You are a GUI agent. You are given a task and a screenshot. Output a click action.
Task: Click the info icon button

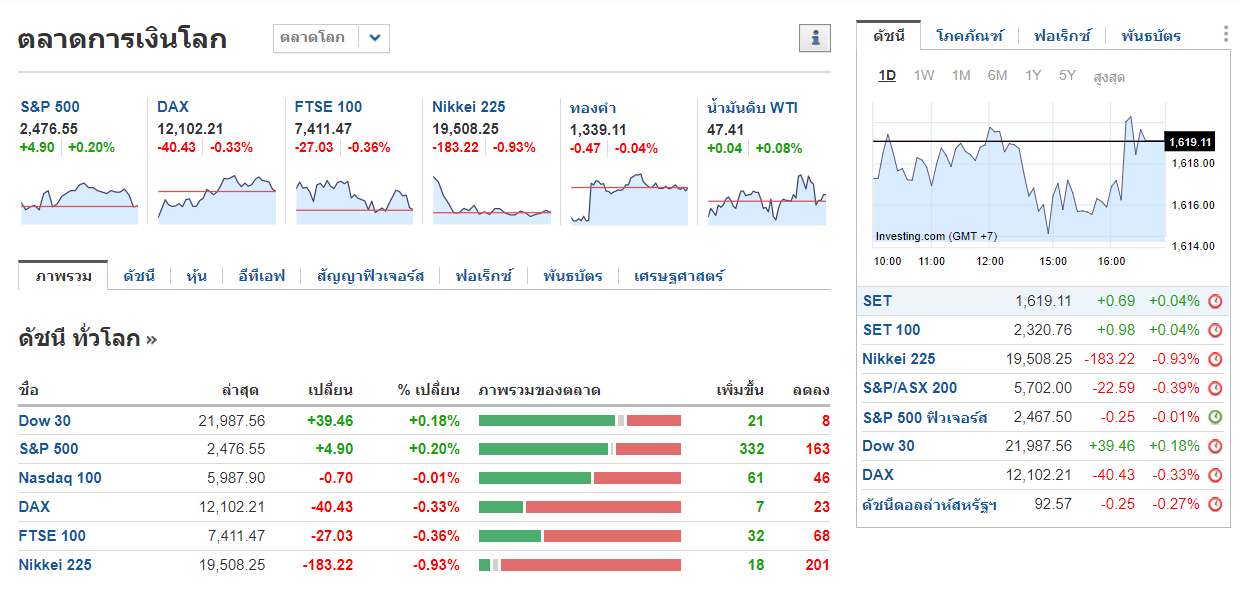[815, 38]
